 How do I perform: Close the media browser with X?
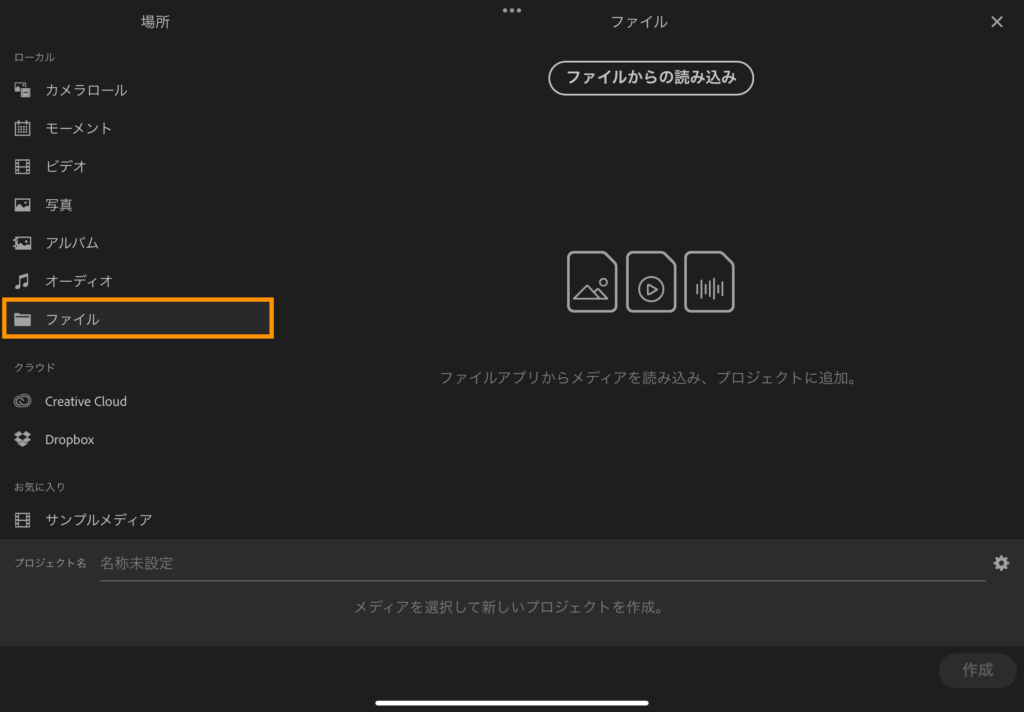click(x=996, y=22)
